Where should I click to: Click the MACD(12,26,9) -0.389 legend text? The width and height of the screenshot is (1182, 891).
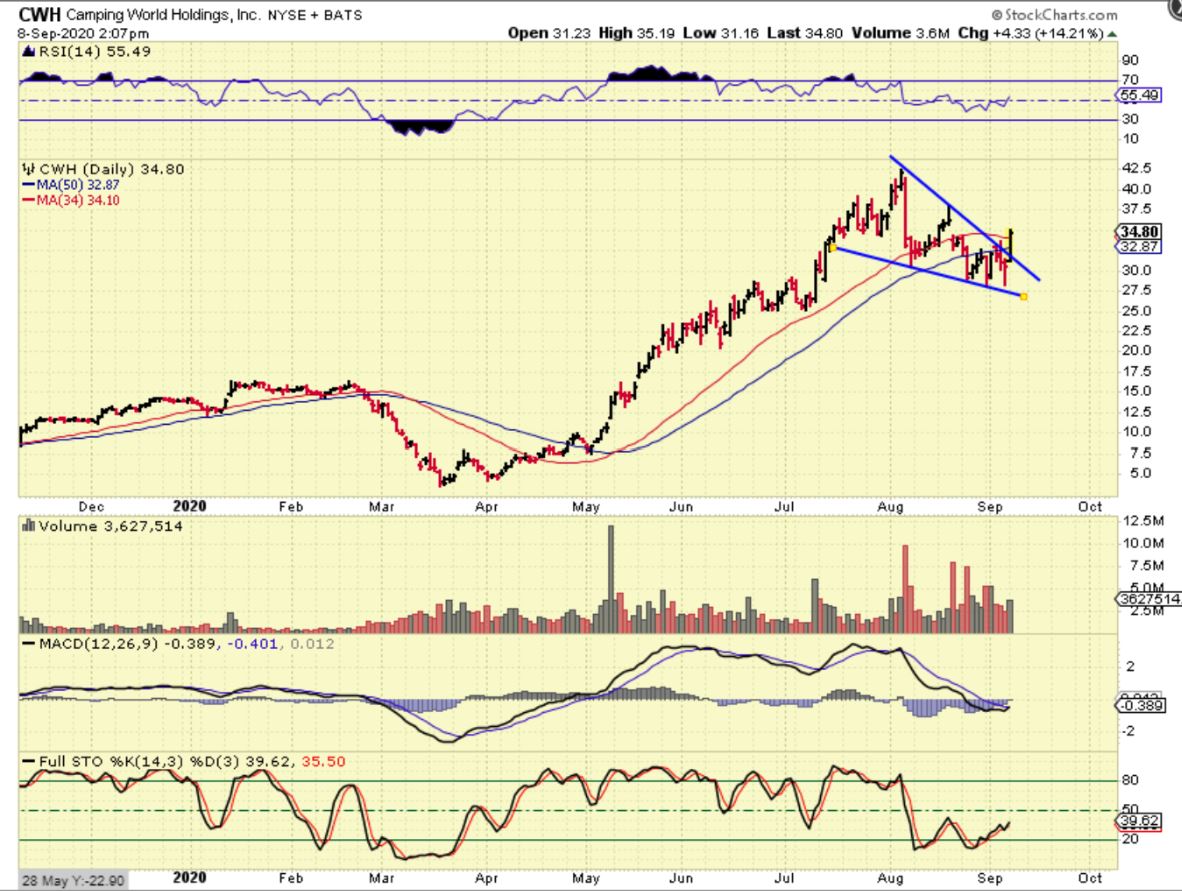pyautogui.click(x=127, y=644)
